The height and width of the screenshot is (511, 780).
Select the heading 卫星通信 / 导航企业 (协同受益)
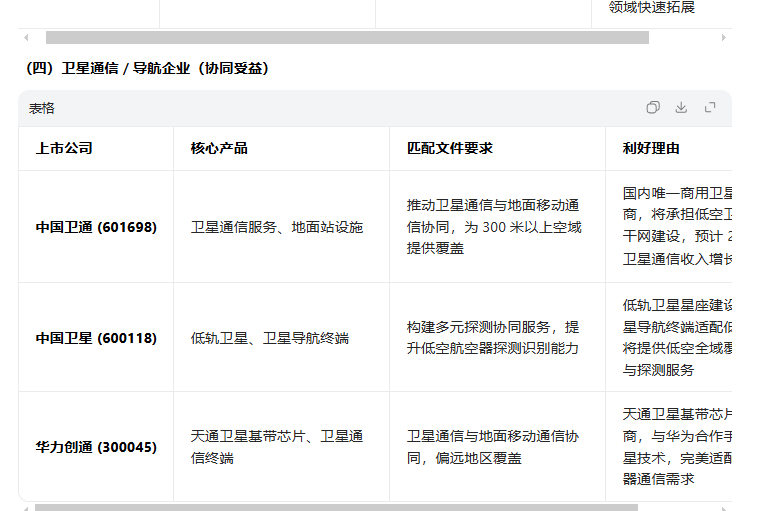click(x=148, y=68)
